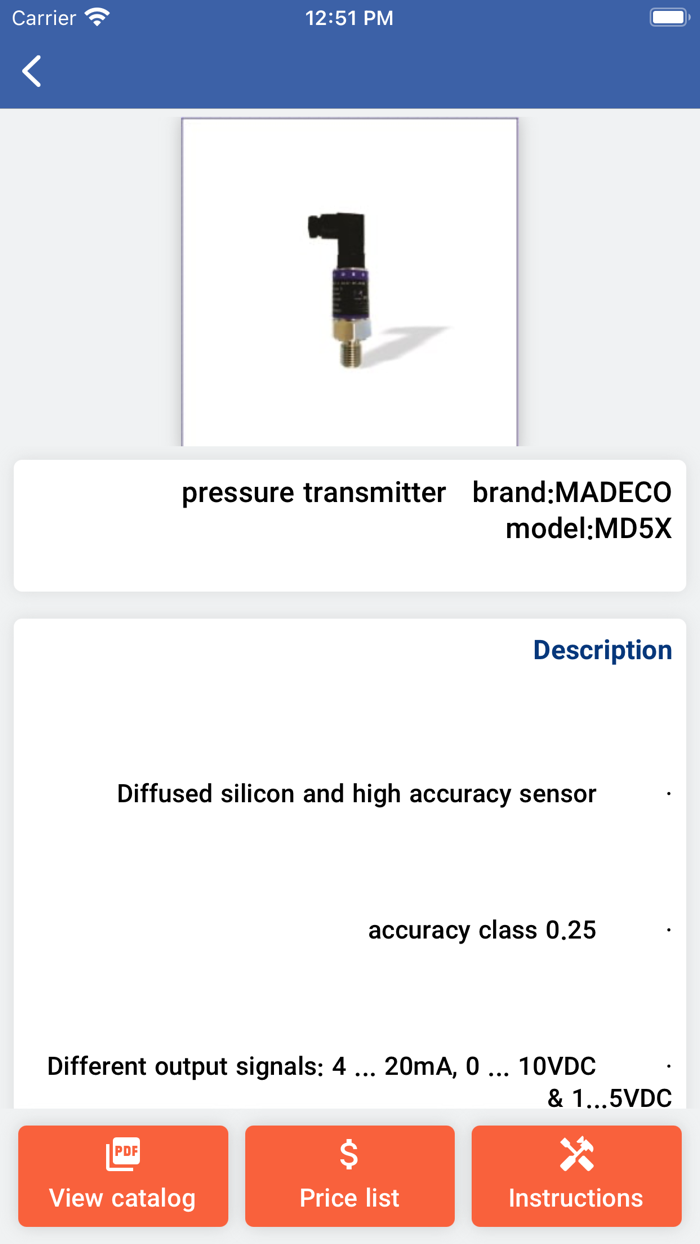Tap the Instructions button label
Screen dimensions: 700x1244
pos(576,1198)
